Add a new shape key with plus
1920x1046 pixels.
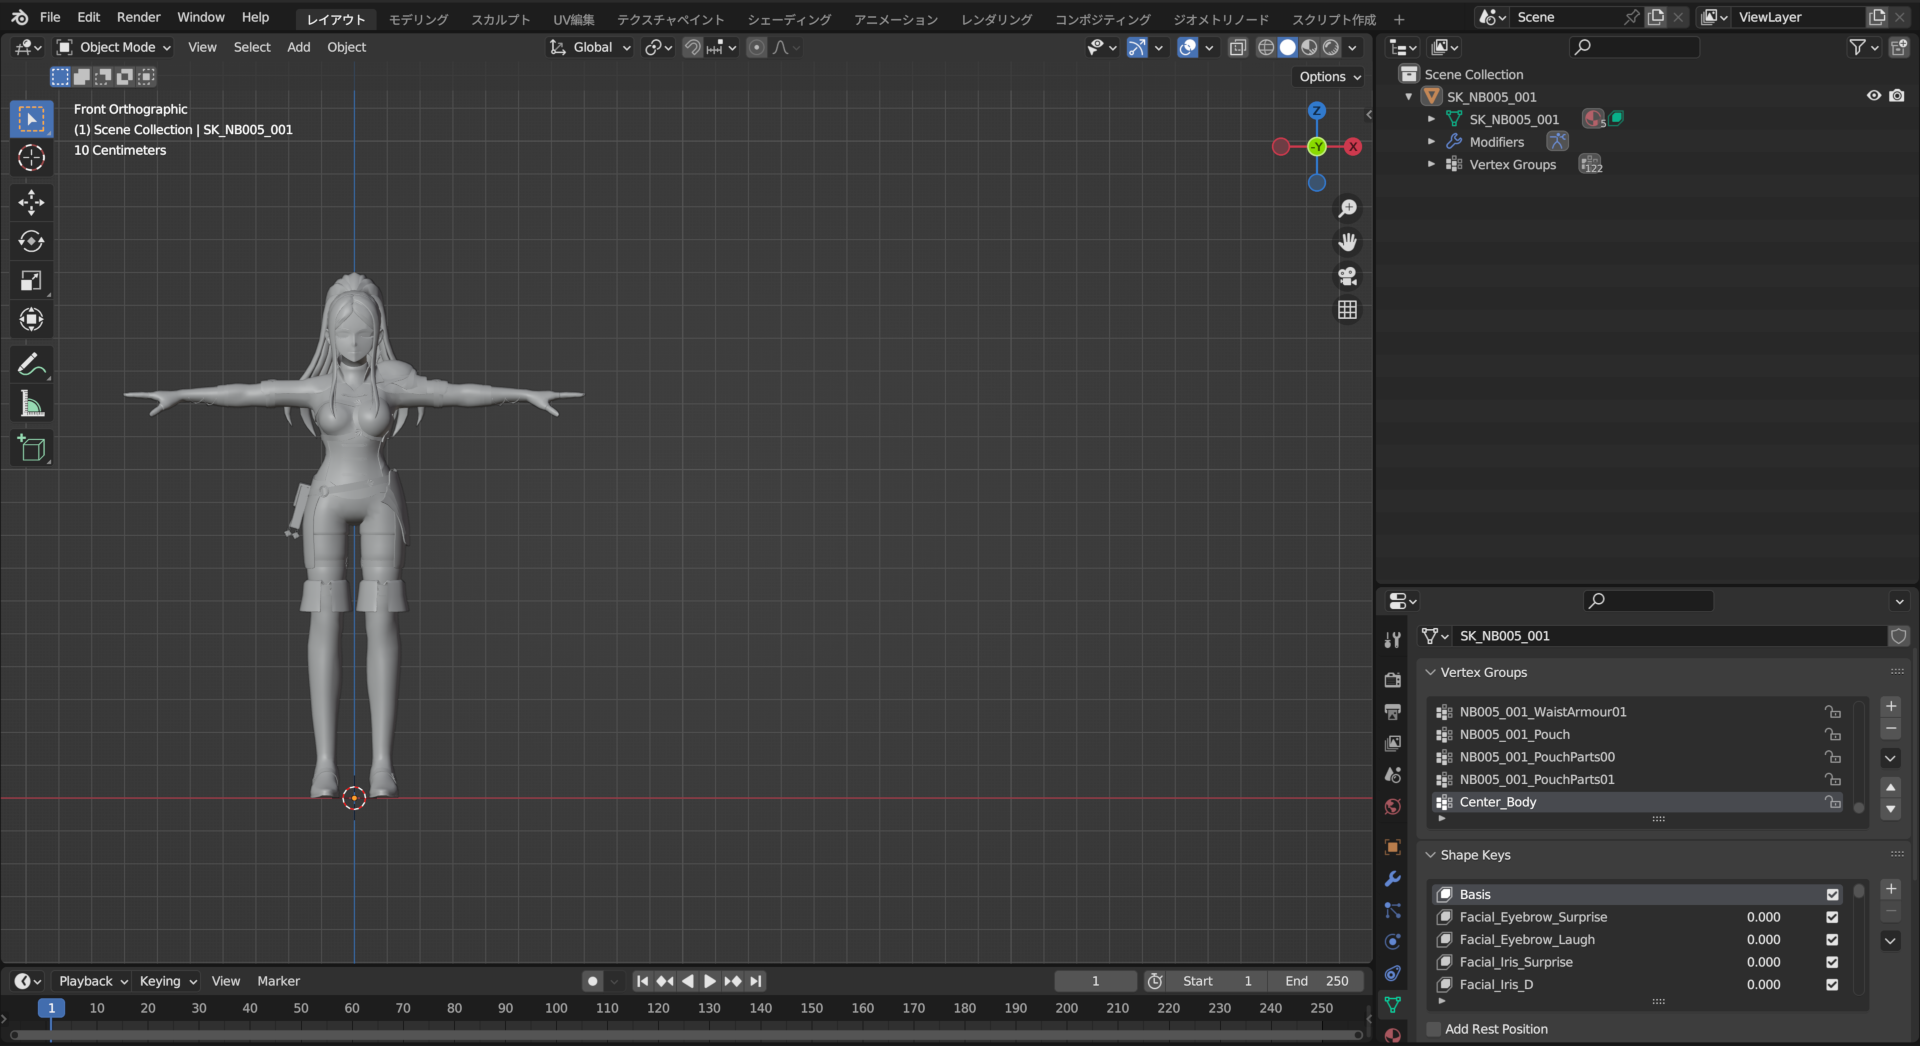pos(1890,889)
